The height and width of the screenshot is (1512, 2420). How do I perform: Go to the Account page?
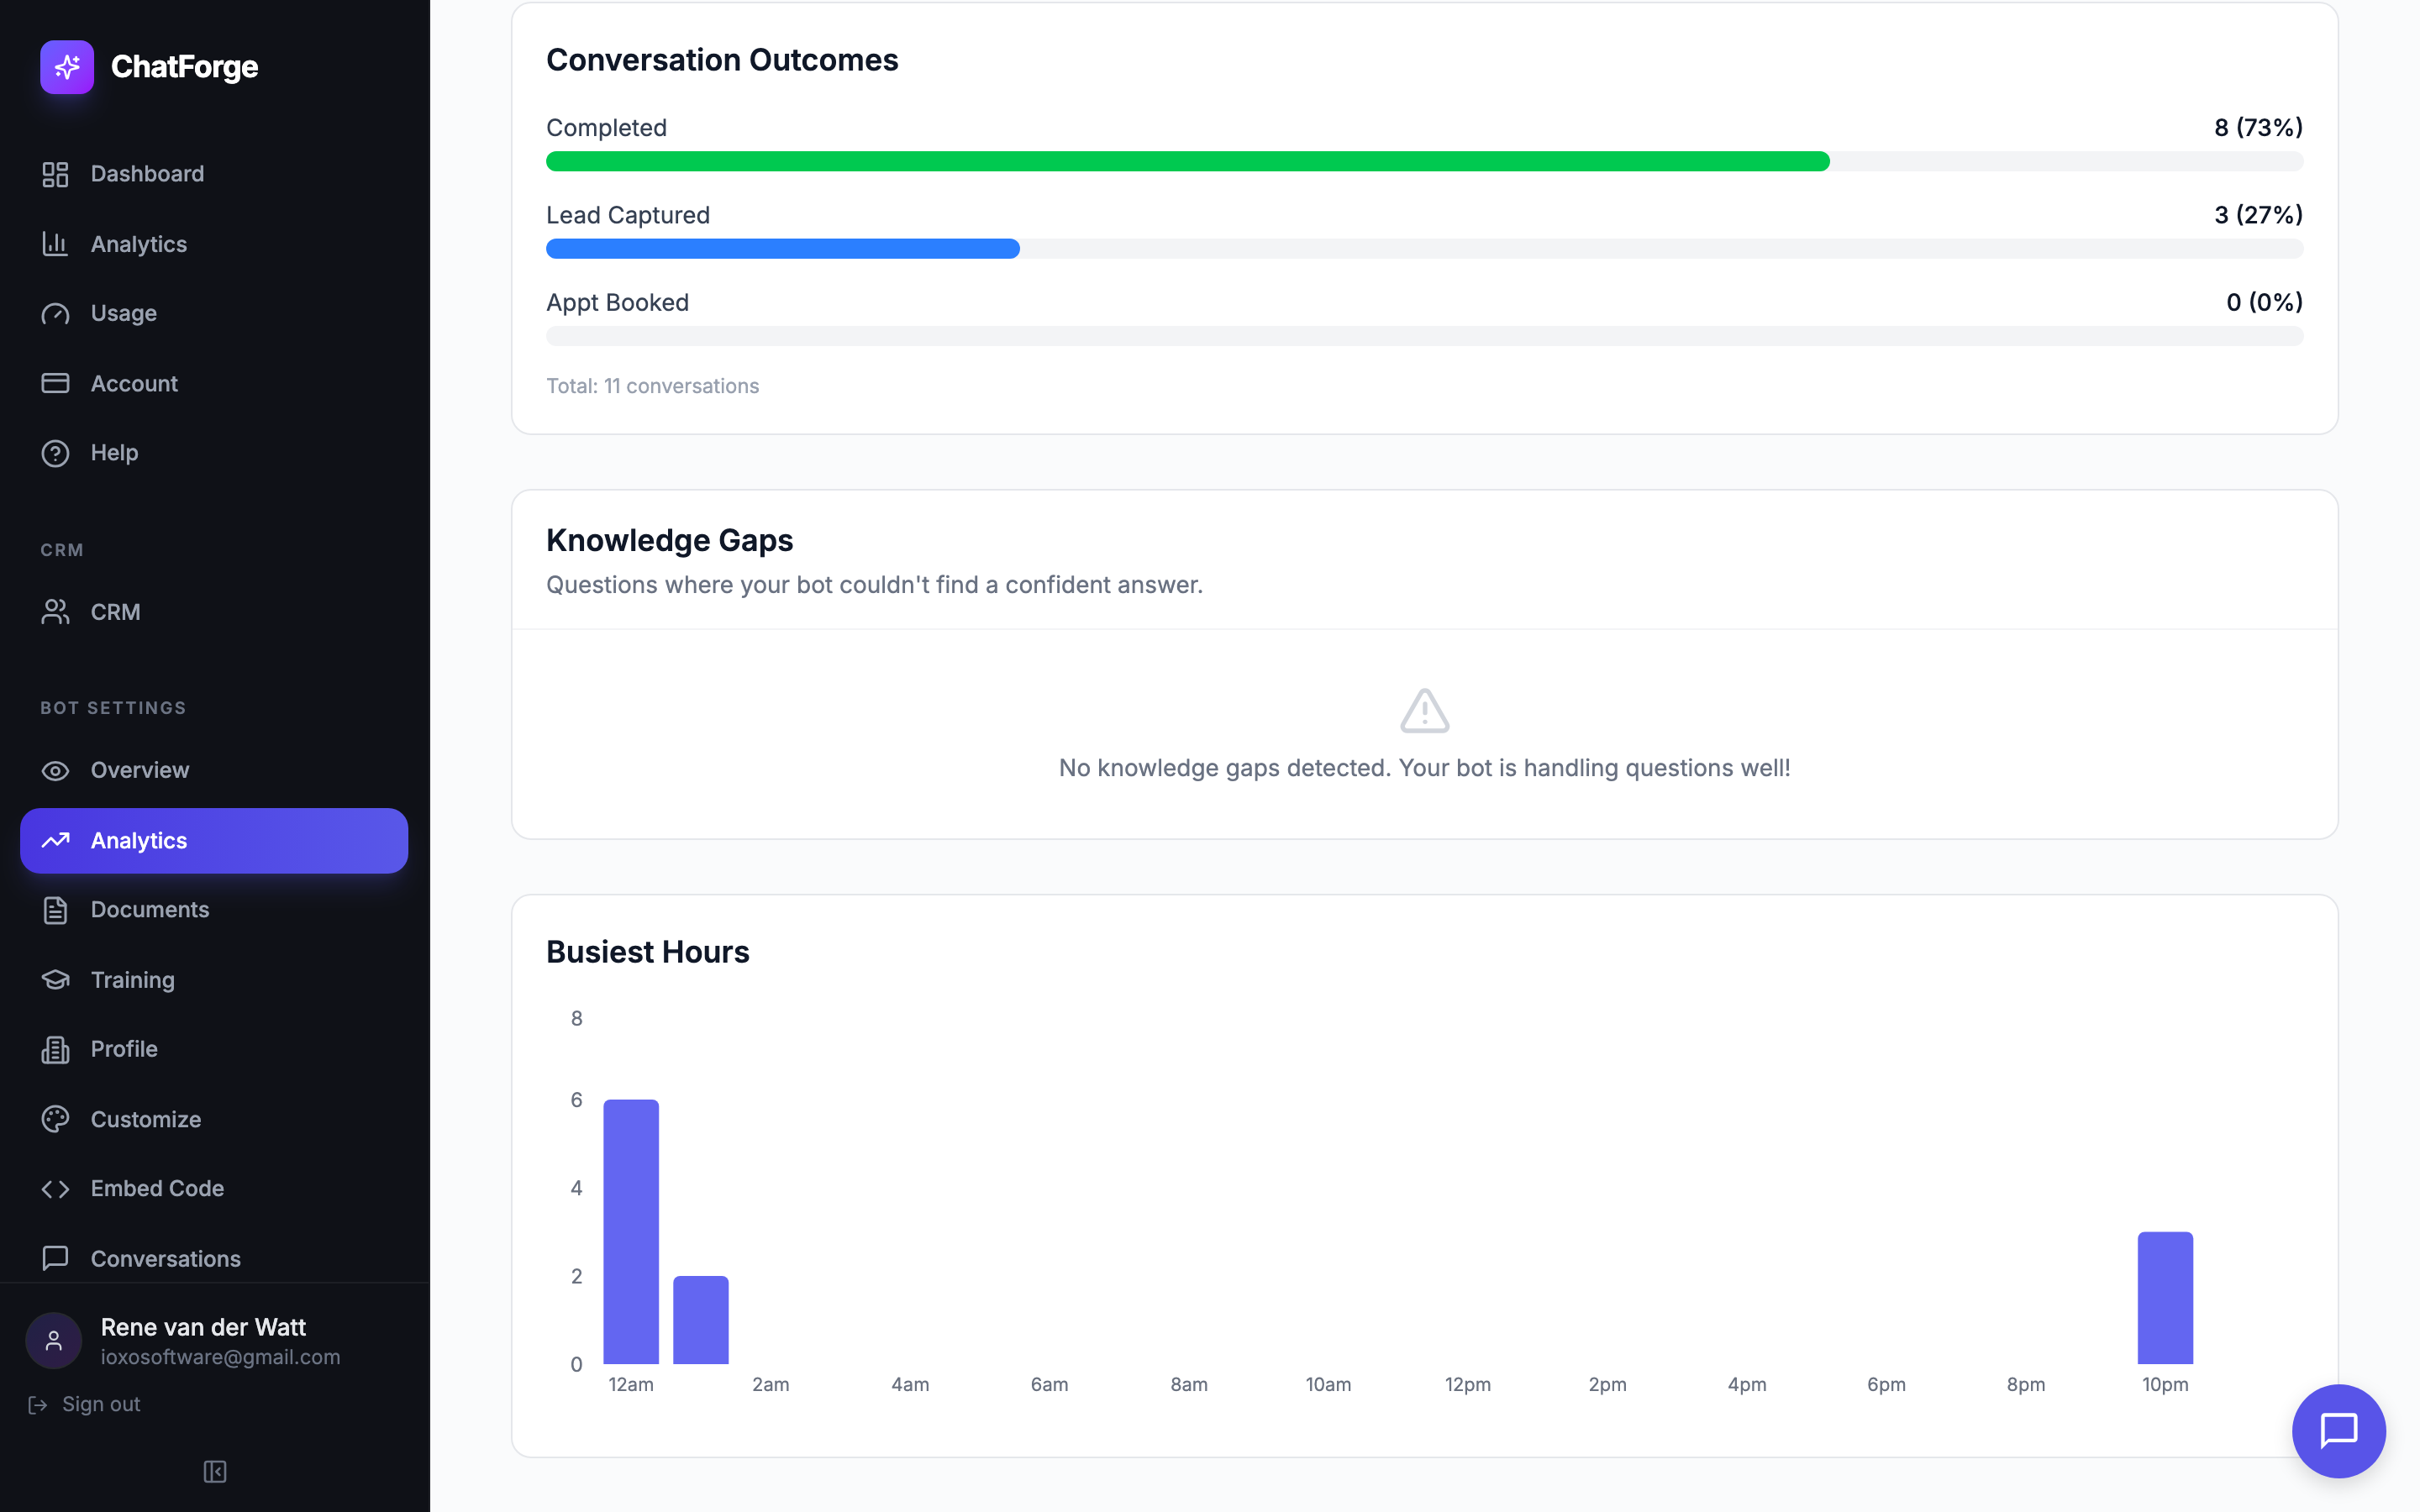(134, 383)
